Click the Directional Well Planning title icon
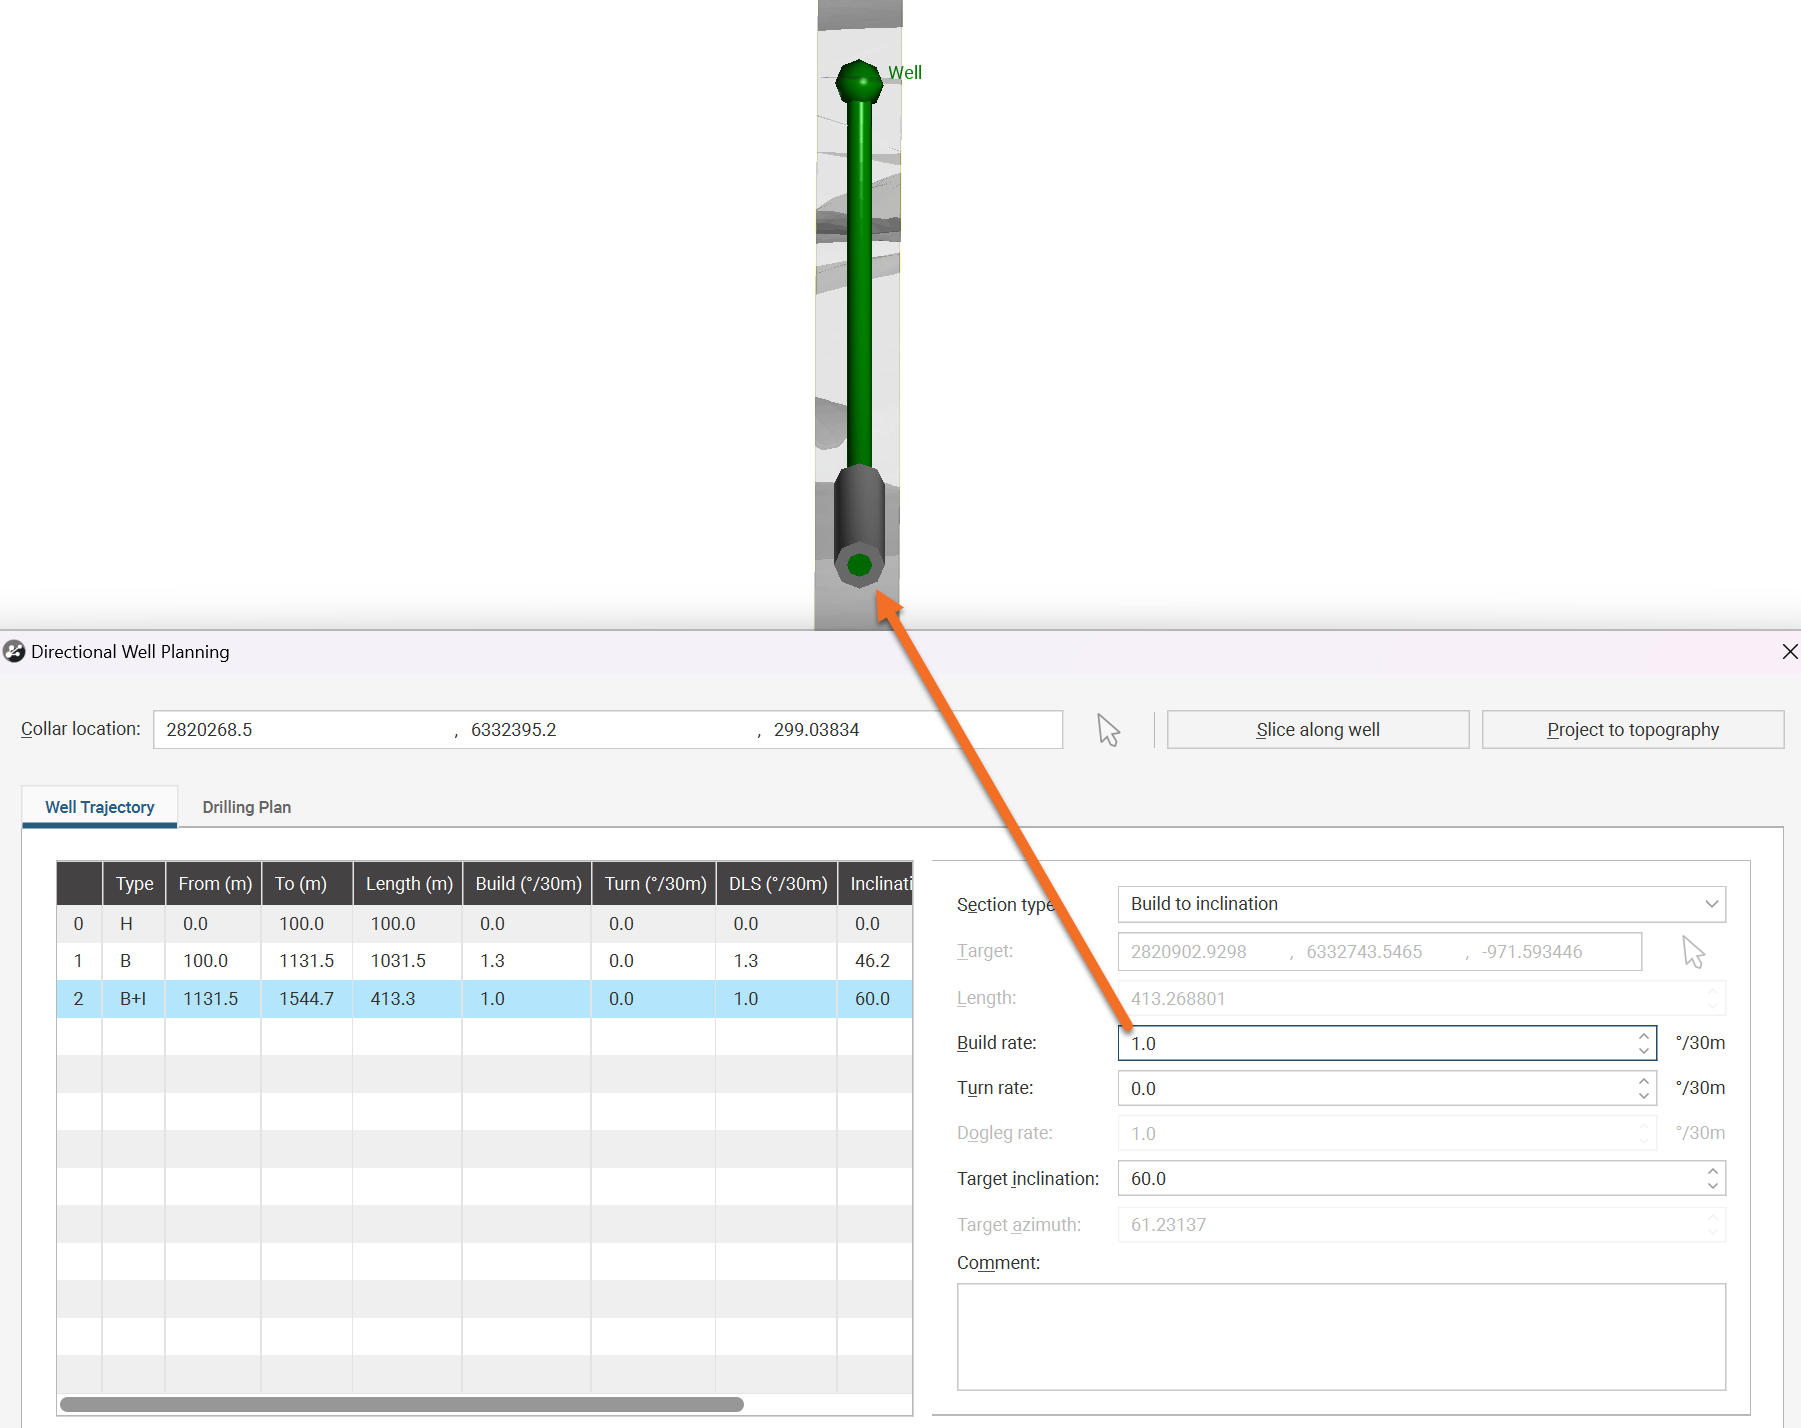This screenshot has width=1801, height=1428. [14, 652]
